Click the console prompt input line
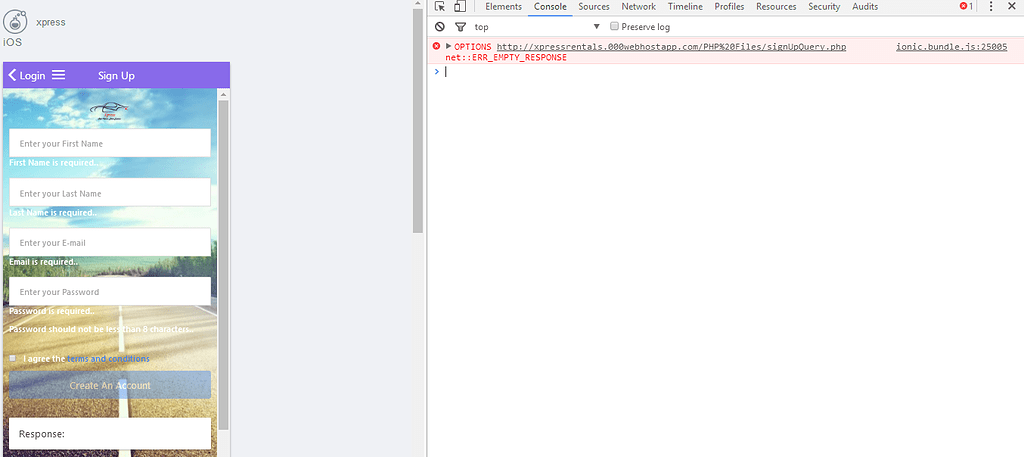1024x457 pixels. pos(731,72)
